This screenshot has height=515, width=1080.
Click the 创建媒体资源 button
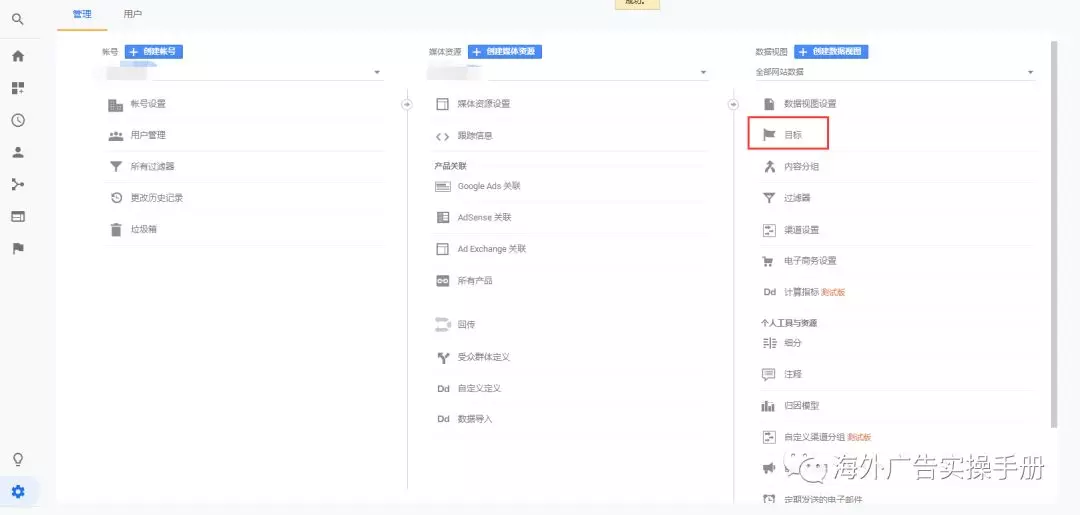point(505,51)
